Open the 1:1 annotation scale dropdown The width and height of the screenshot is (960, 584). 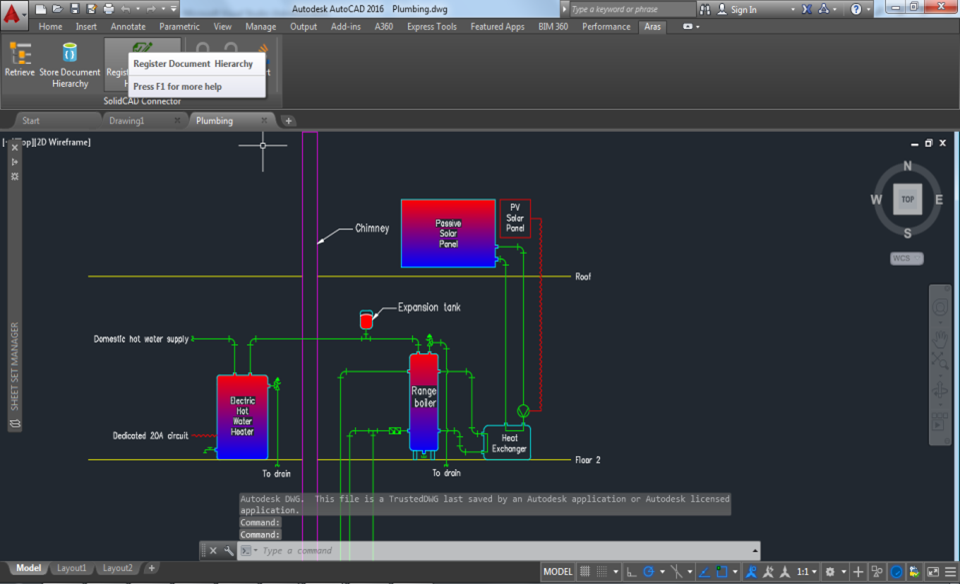coord(807,572)
